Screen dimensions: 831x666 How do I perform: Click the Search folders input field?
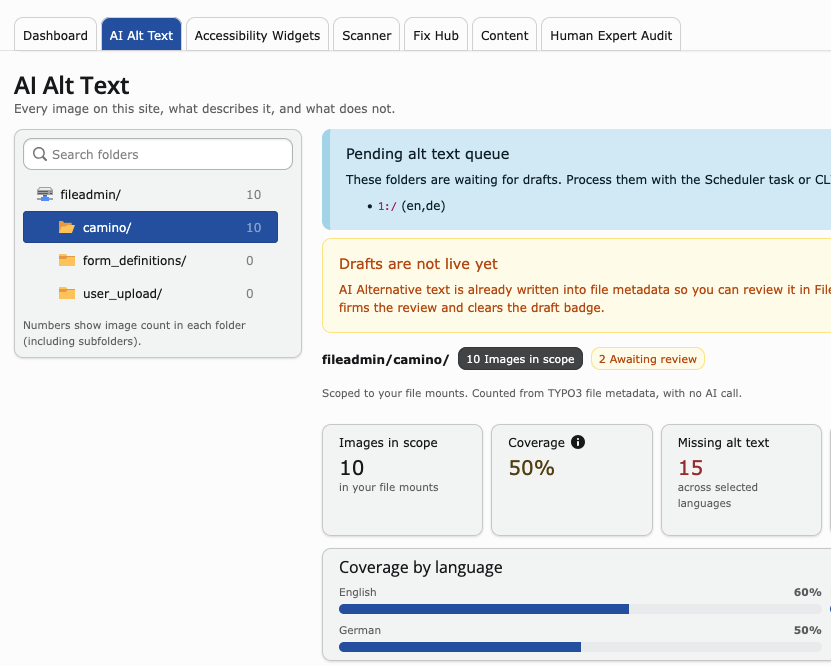[158, 154]
